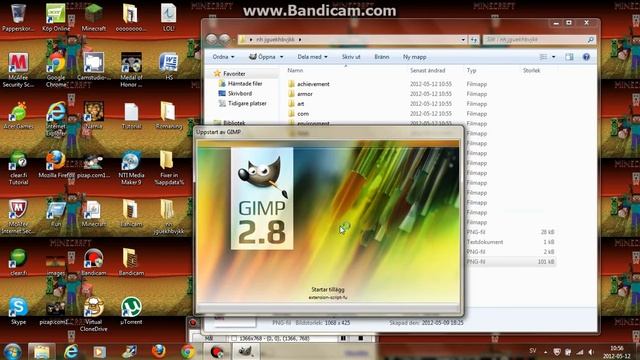Viewport: 640px width, 360px height.
Task: Click the SV language indicator in the taskbar
Action: coord(533,351)
